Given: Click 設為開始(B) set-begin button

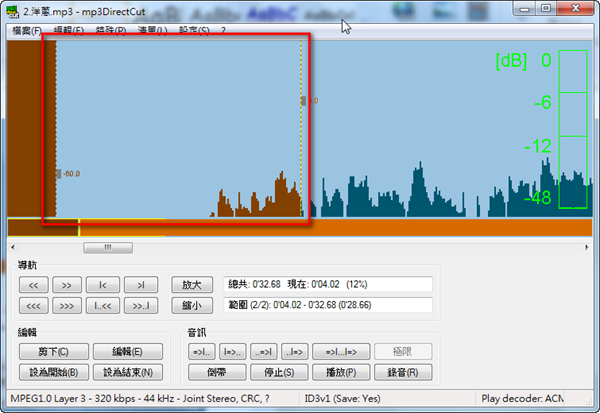Looking at the screenshot, I should pos(54,372).
